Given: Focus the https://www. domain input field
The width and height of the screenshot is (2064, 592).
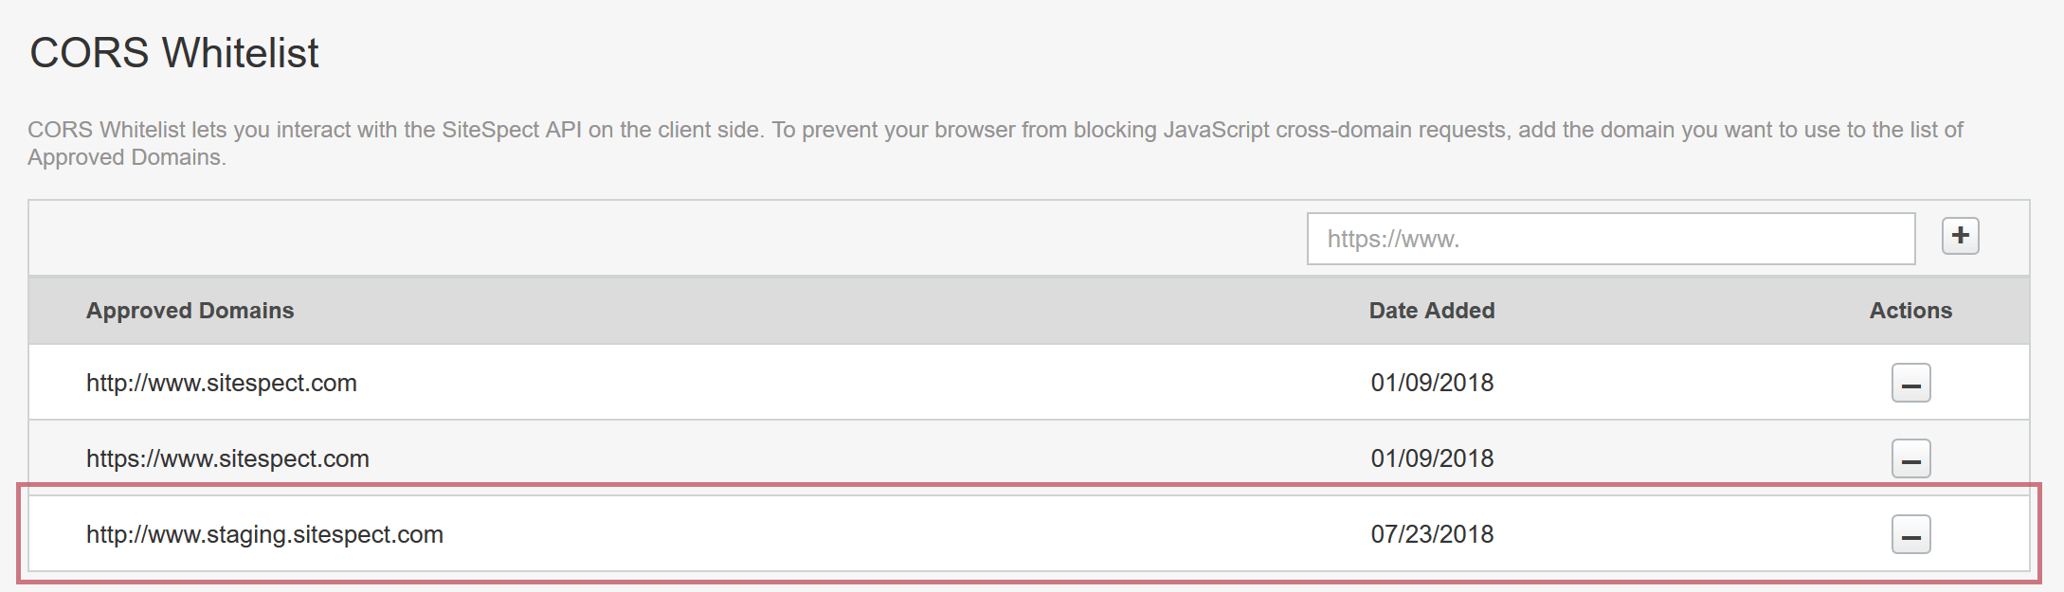Looking at the screenshot, I should pyautogui.click(x=1610, y=239).
